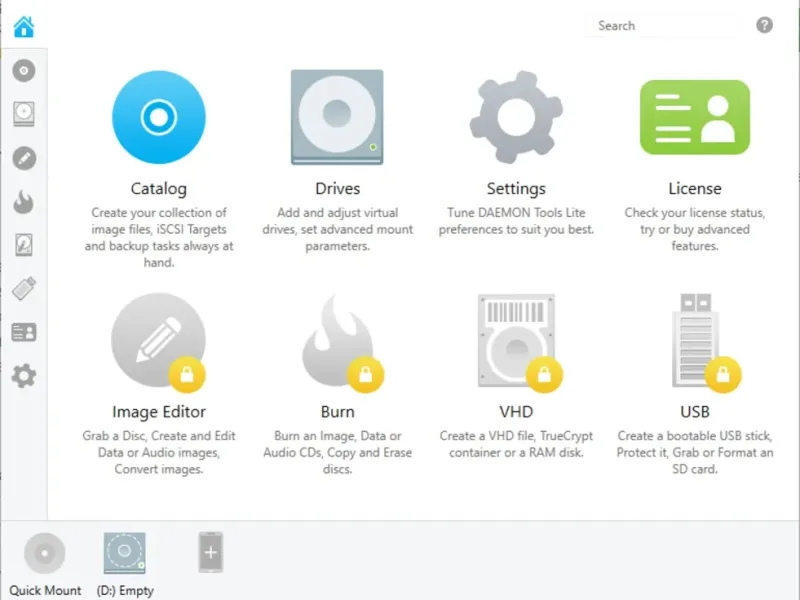
Task: Click "Check your license status" description
Action: click(x=695, y=229)
